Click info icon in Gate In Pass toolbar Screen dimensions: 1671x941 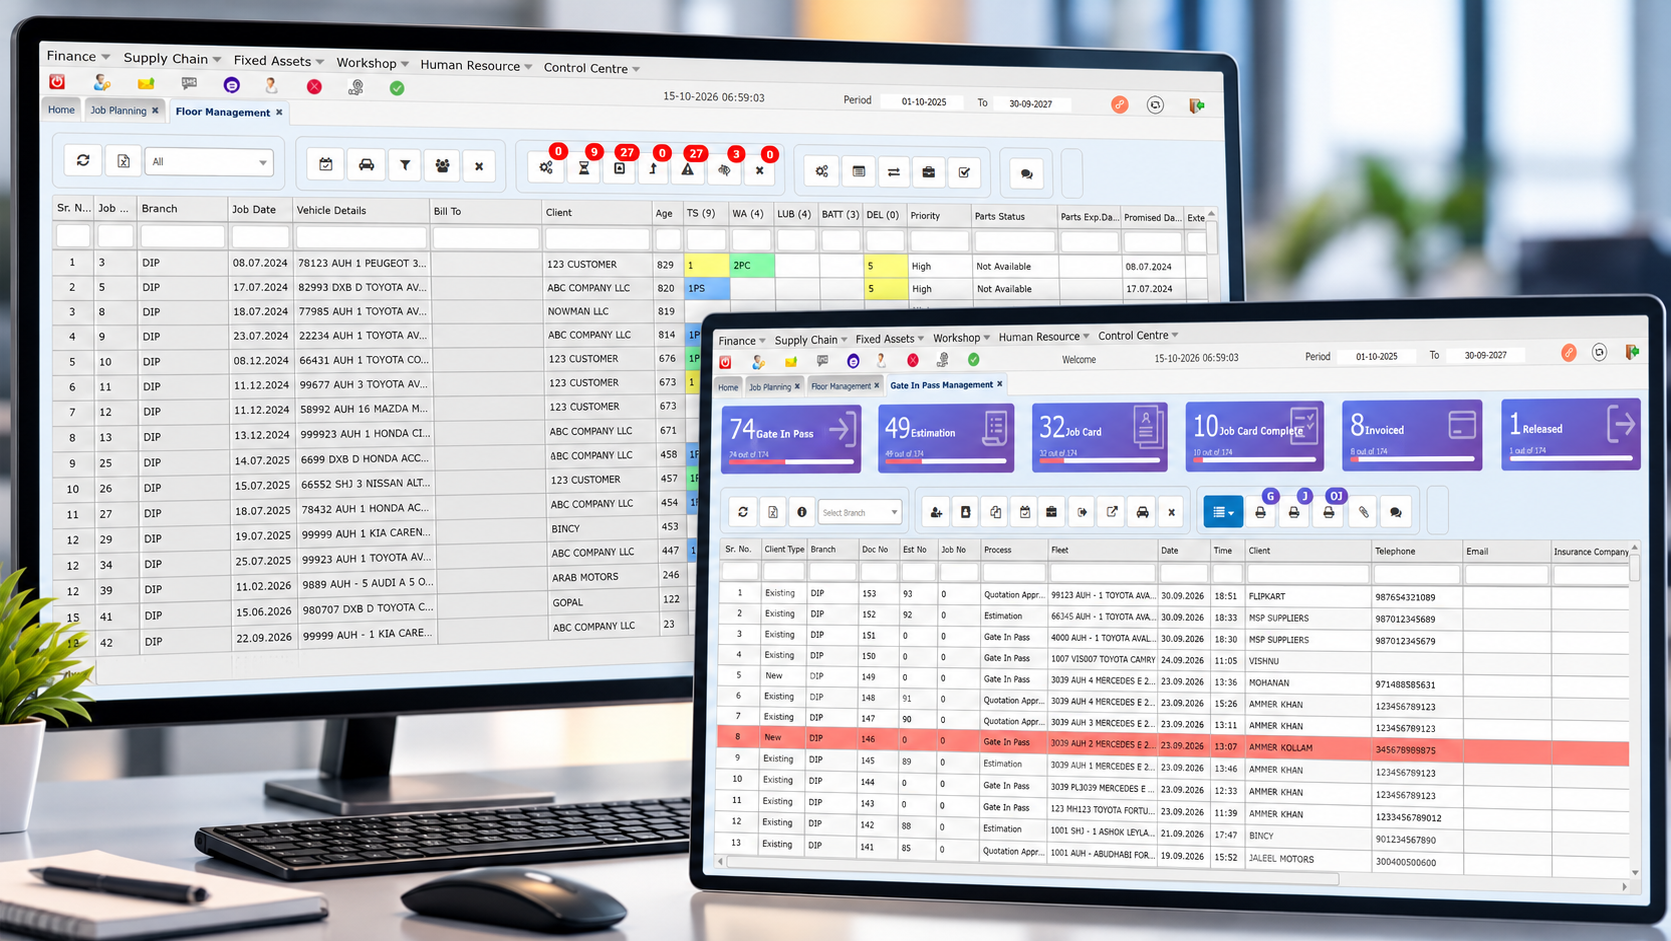801,512
